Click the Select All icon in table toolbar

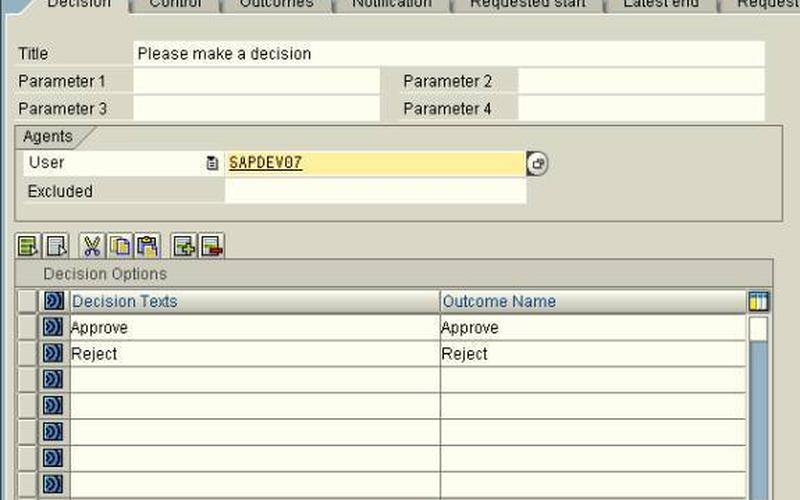pyautogui.click(x=28, y=245)
